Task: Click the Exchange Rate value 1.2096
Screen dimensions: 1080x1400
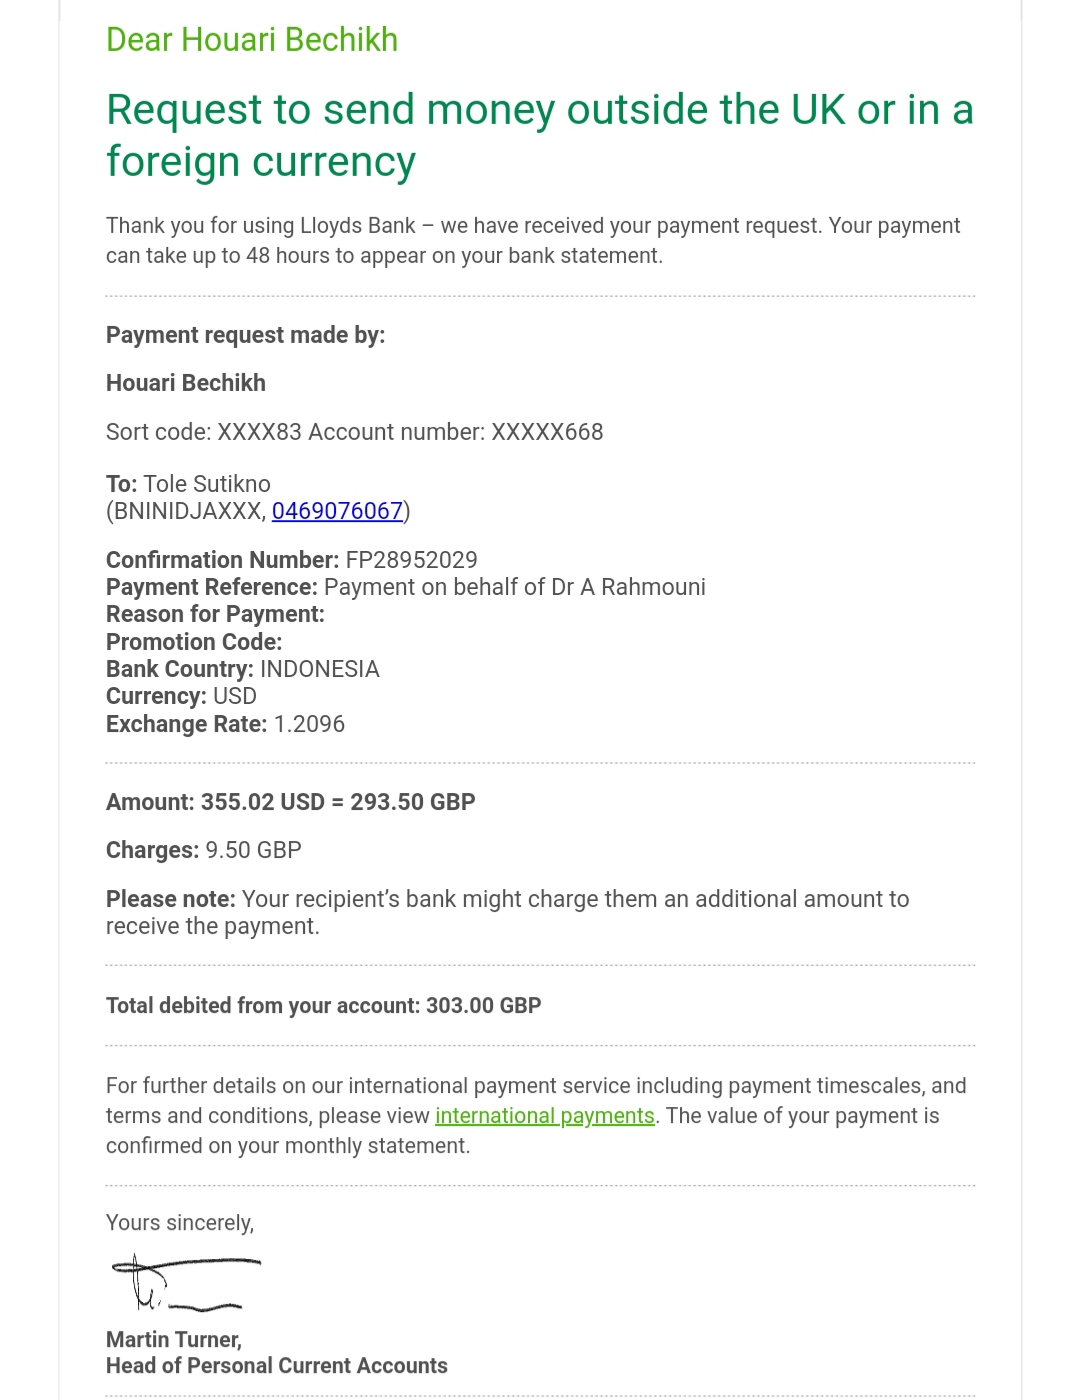Action: pyautogui.click(x=309, y=724)
